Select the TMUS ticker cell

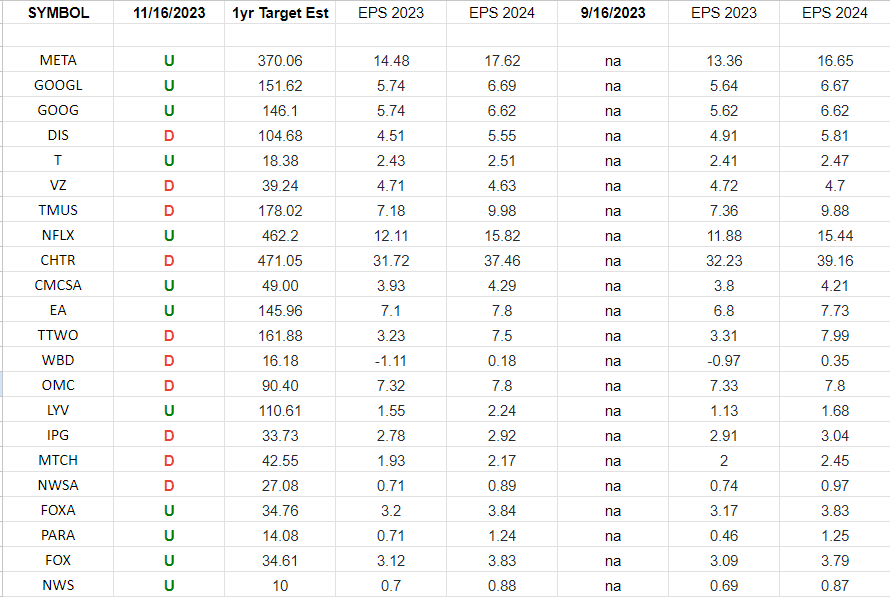pos(58,210)
